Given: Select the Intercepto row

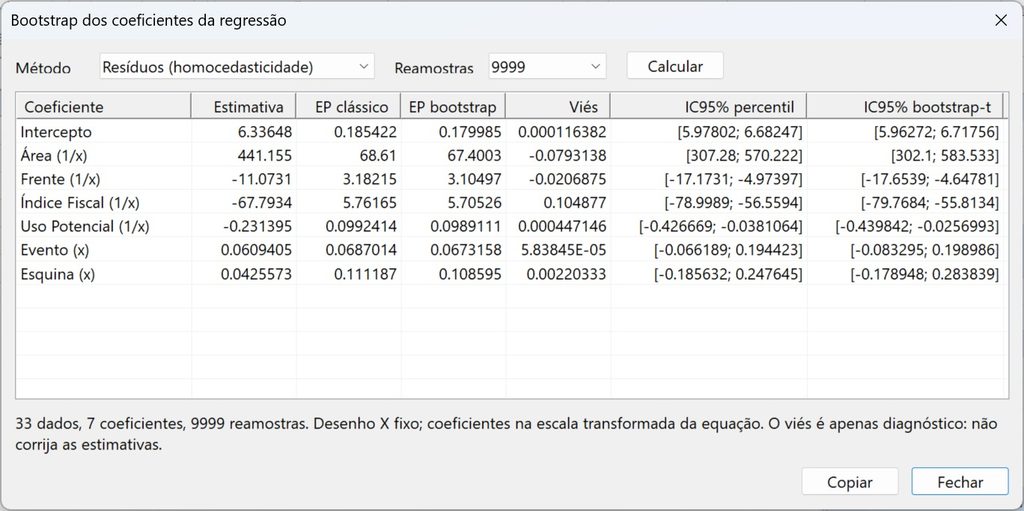Looking at the screenshot, I should click(509, 132).
